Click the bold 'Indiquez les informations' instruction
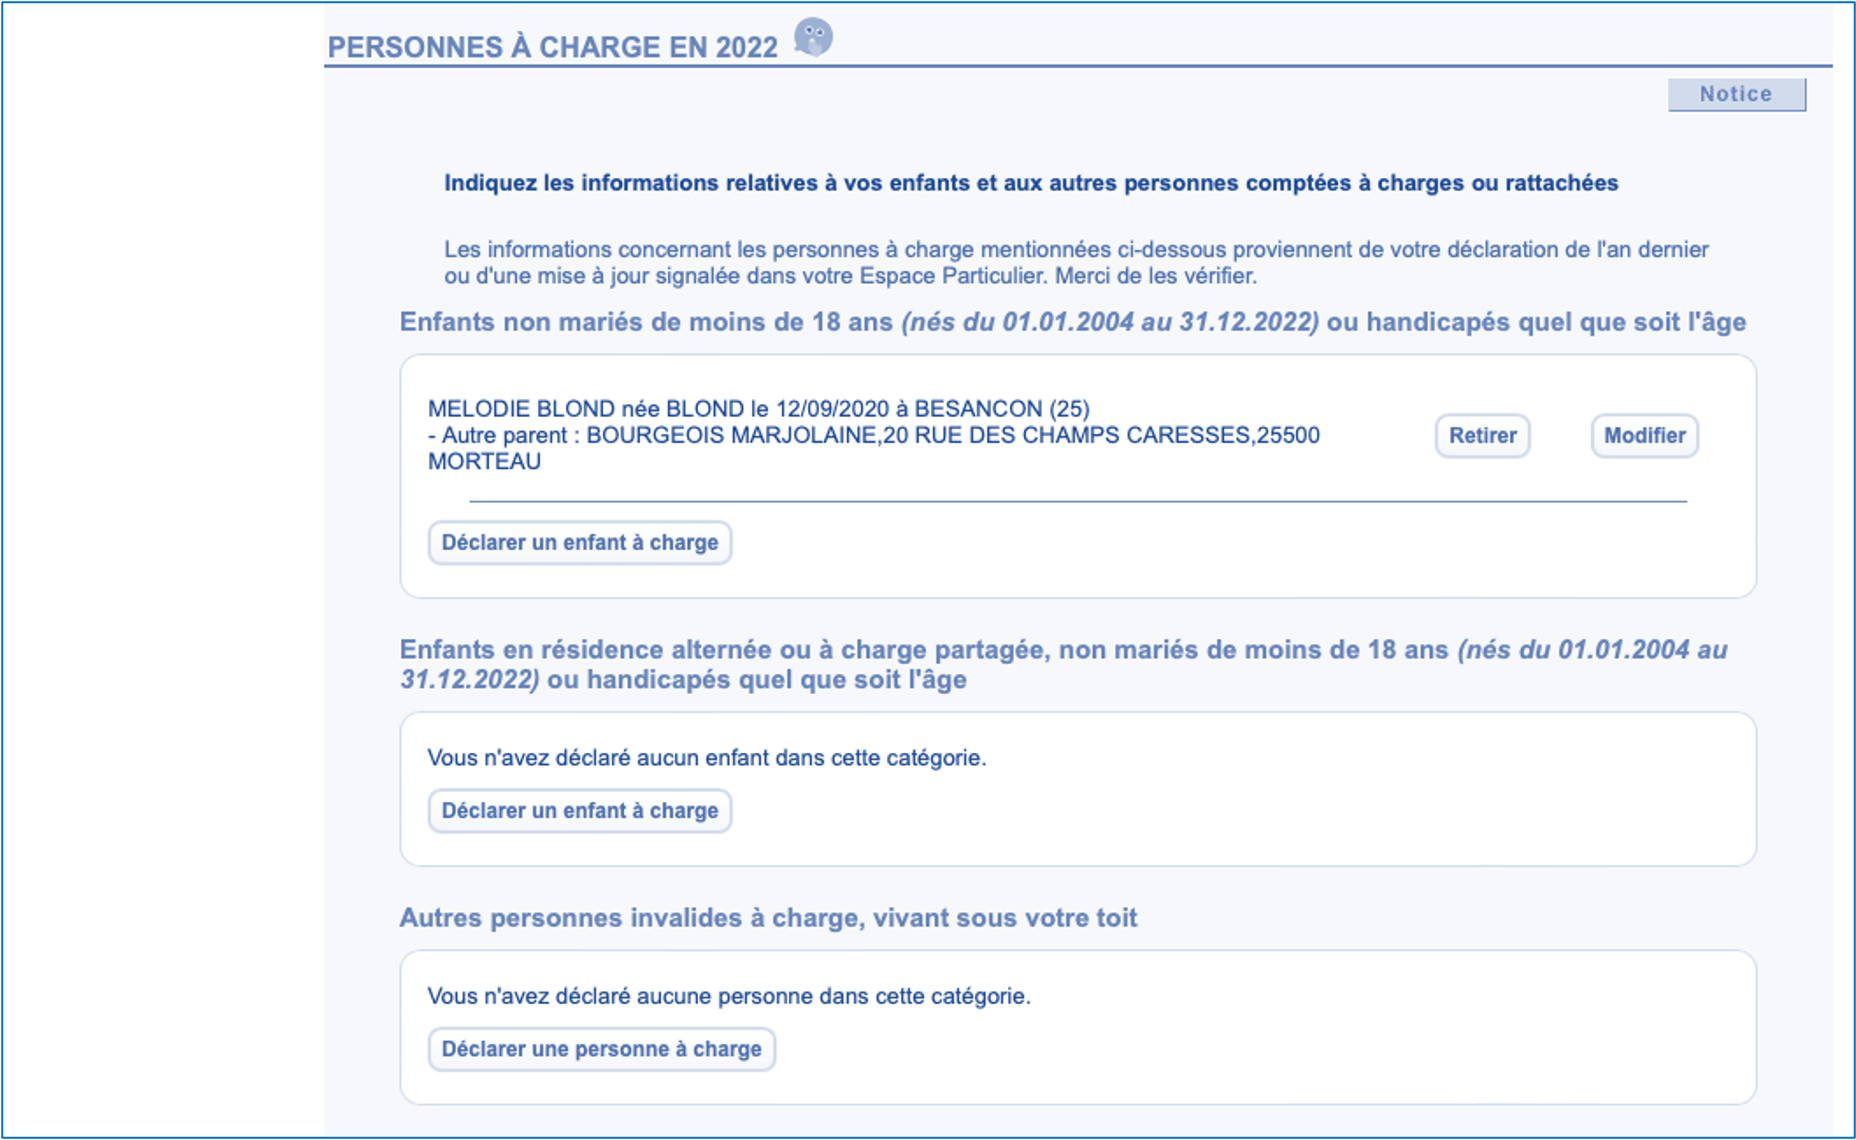Viewport: 1856px width, 1140px height. [x=1030, y=183]
